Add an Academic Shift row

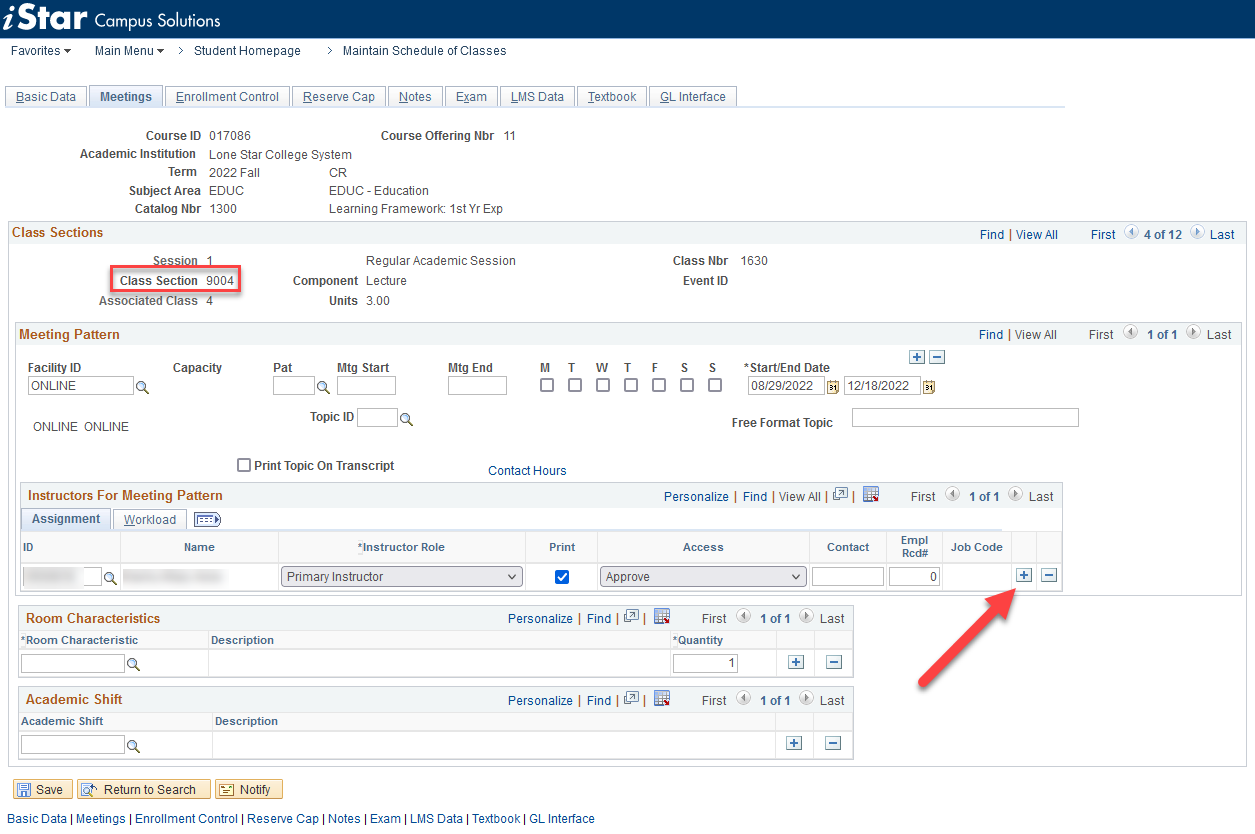(x=794, y=743)
